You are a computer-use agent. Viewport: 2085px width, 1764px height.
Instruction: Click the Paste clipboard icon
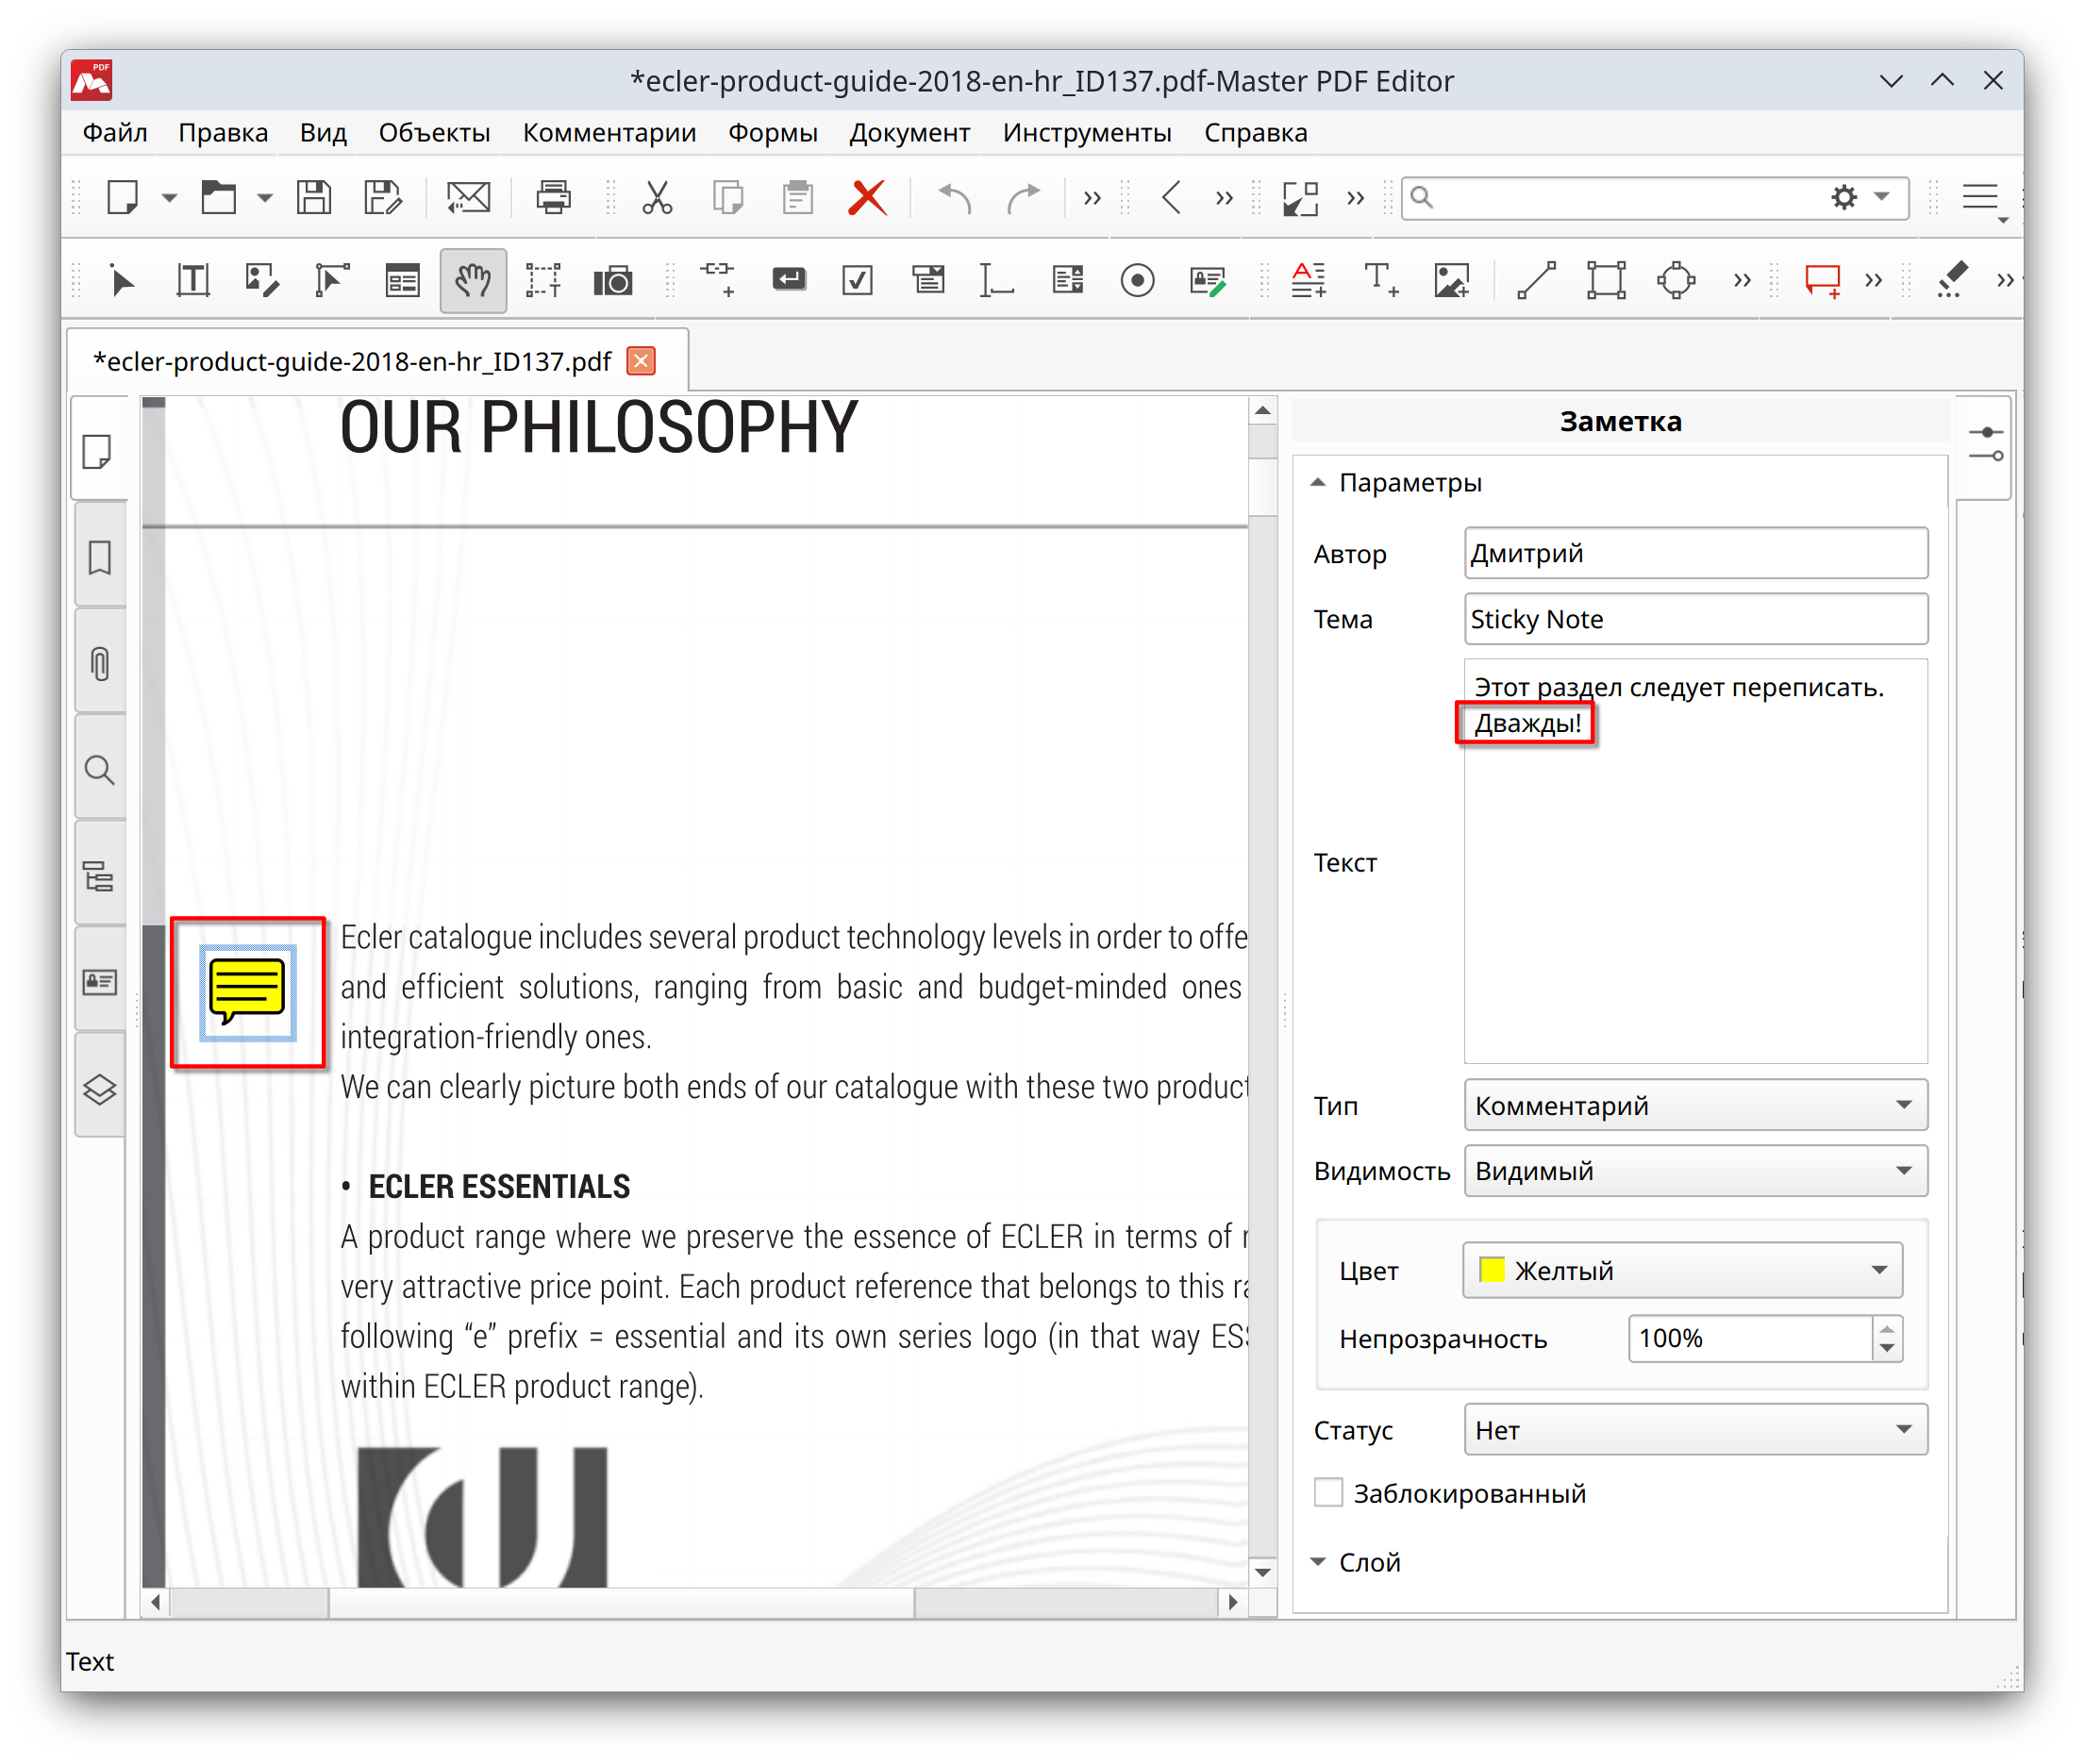tap(797, 197)
